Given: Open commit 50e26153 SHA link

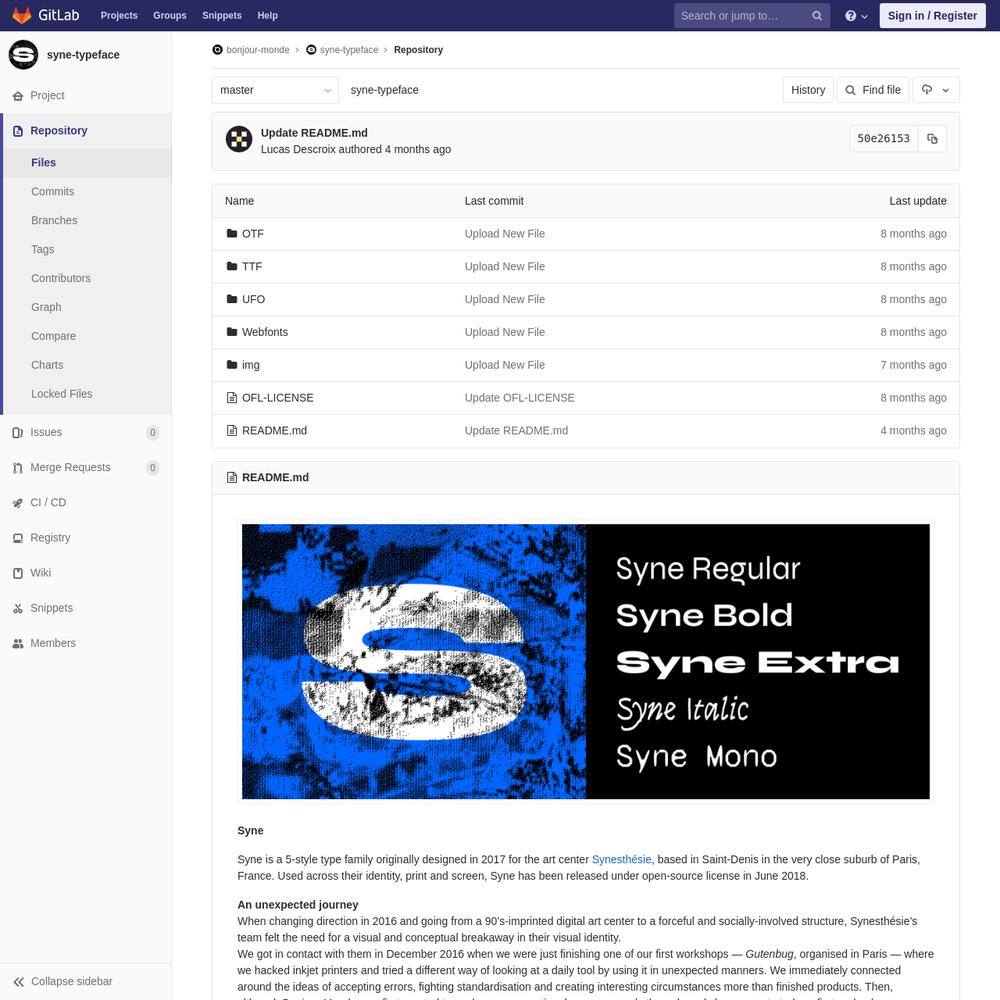Looking at the screenshot, I should pyautogui.click(x=883, y=138).
